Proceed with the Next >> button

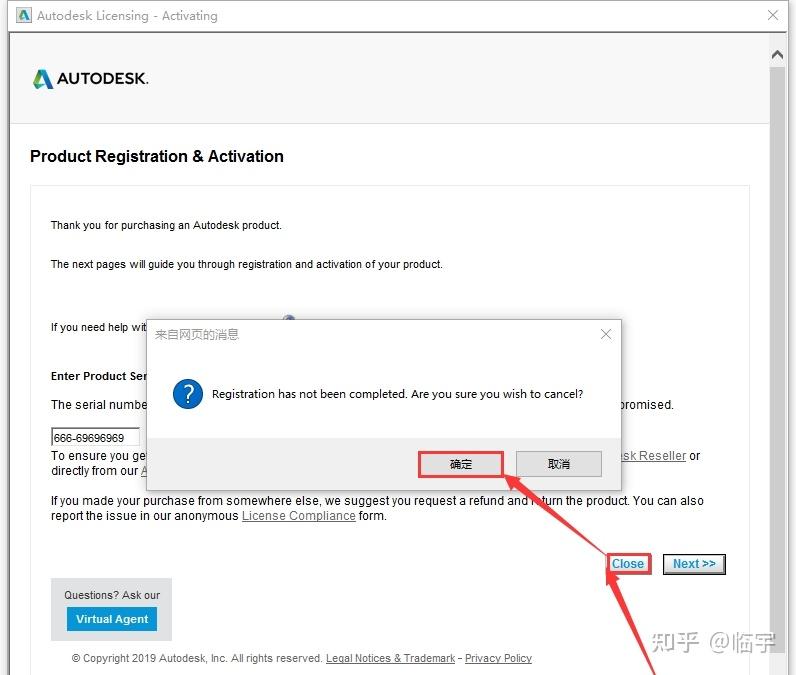[x=694, y=564]
